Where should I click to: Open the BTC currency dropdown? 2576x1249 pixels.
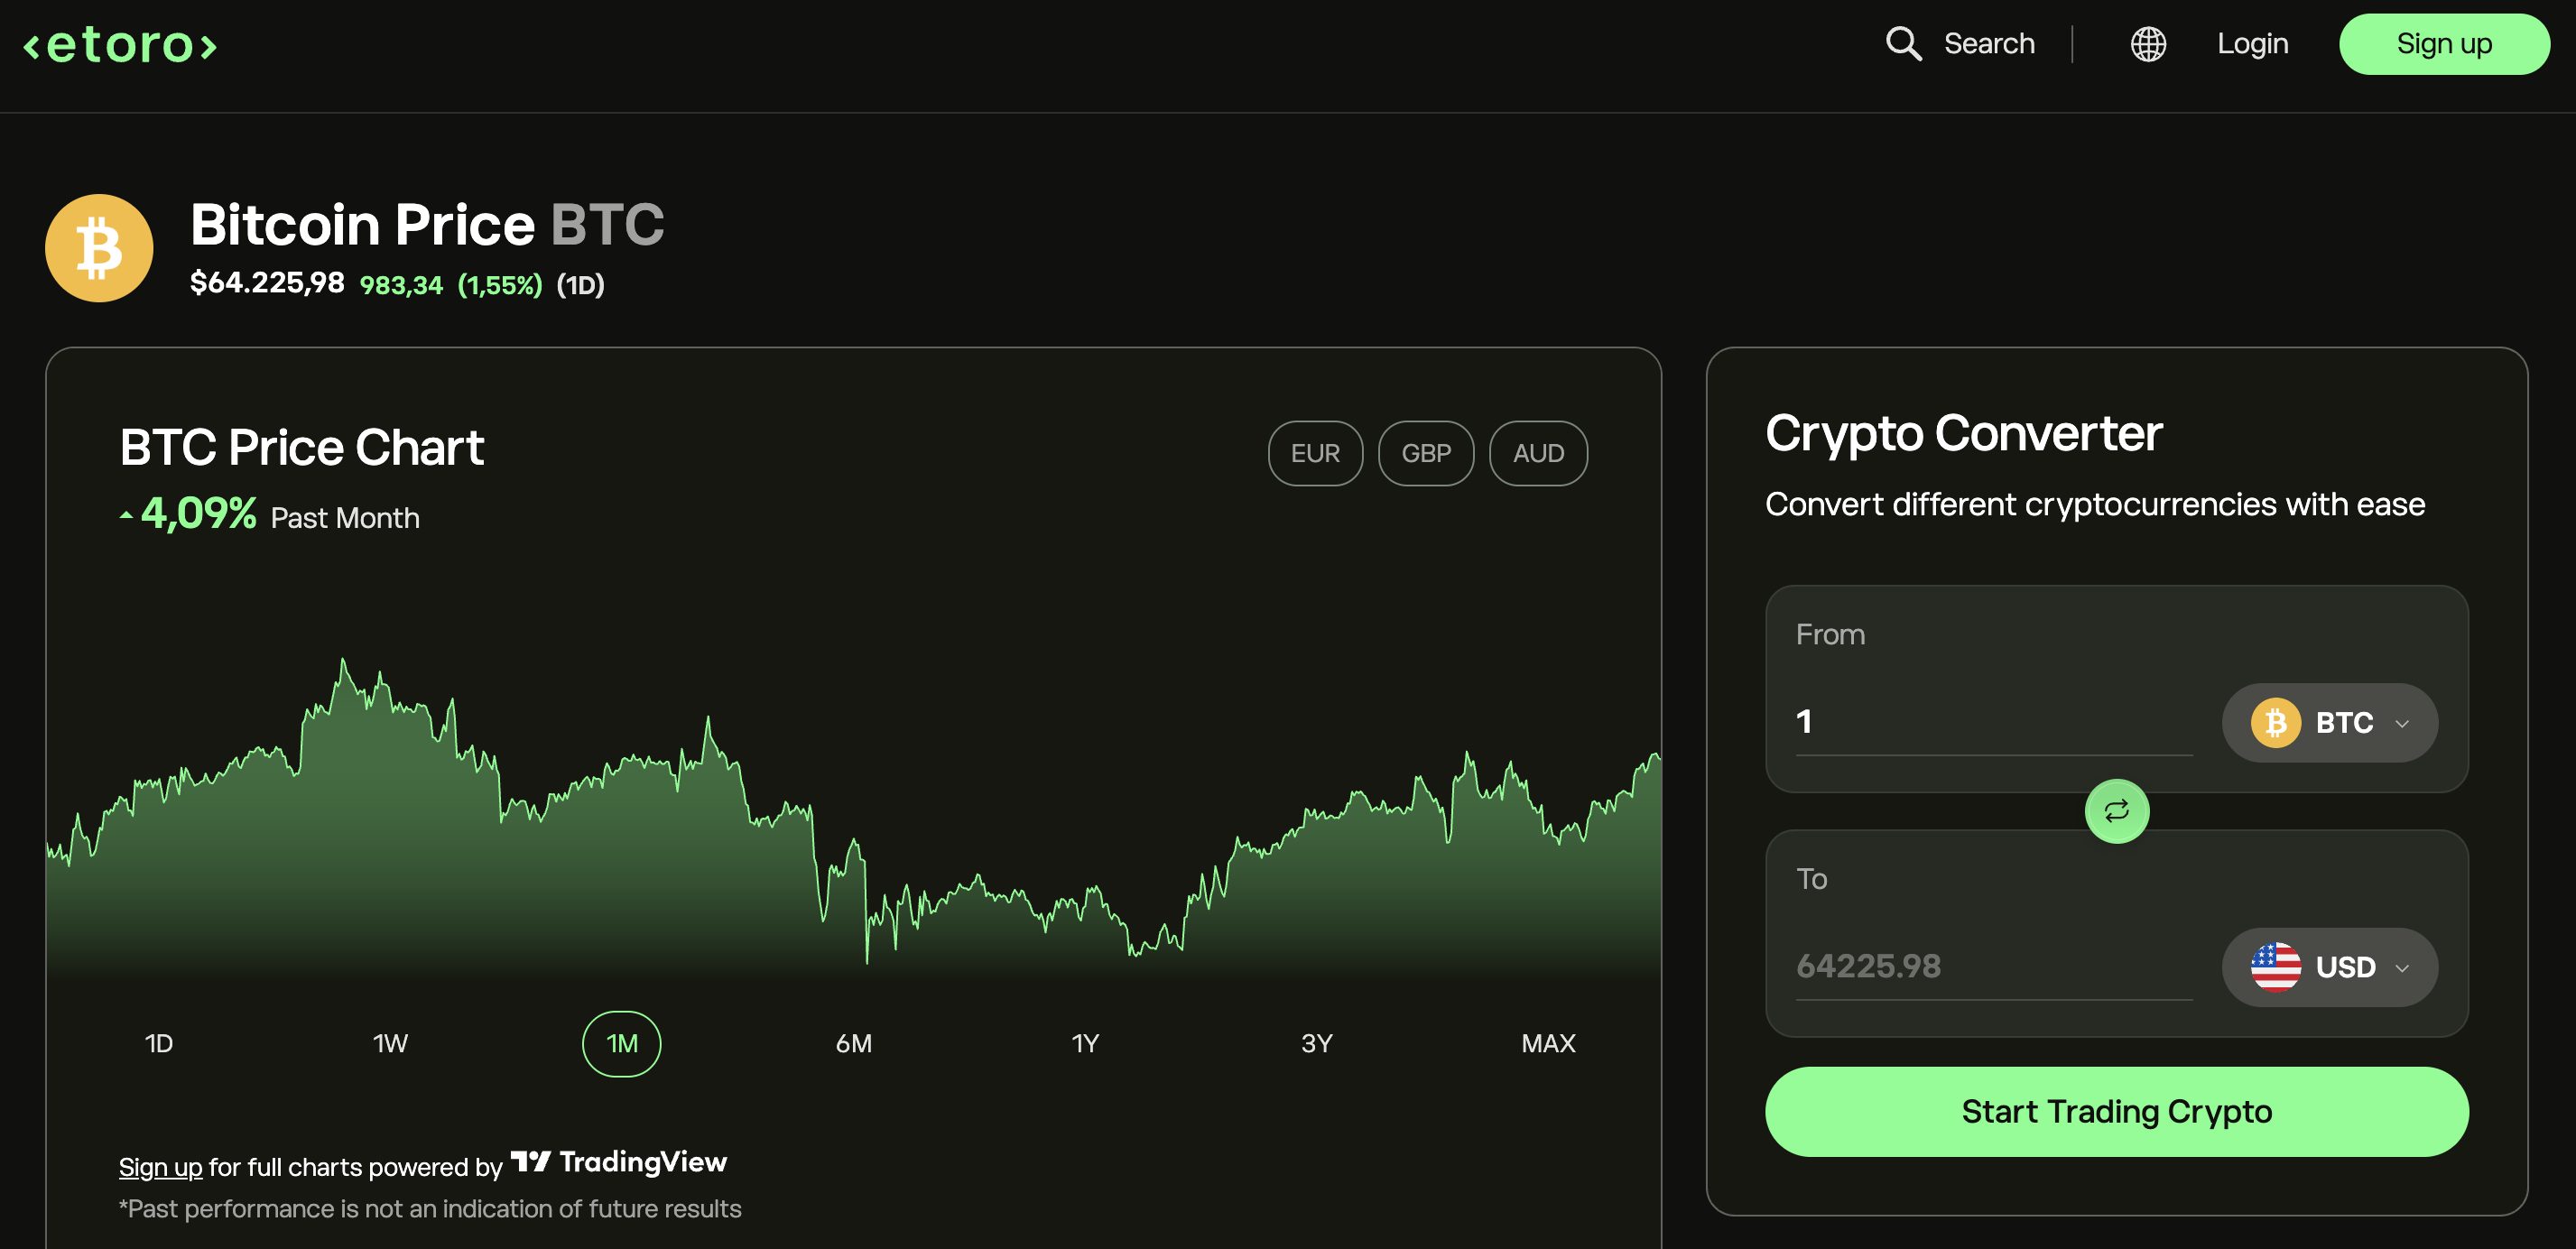2329,722
